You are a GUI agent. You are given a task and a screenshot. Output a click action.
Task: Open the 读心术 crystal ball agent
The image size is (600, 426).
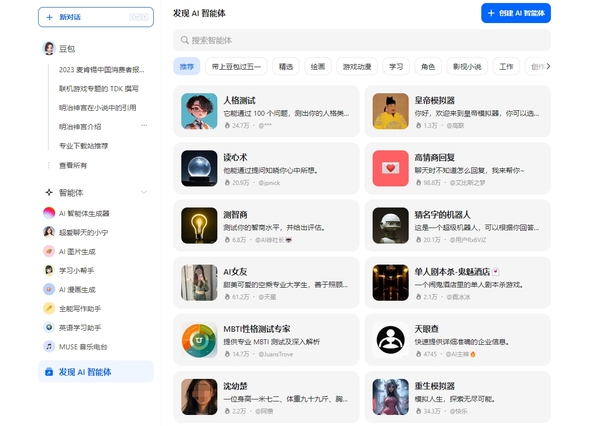(x=200, y=168)
